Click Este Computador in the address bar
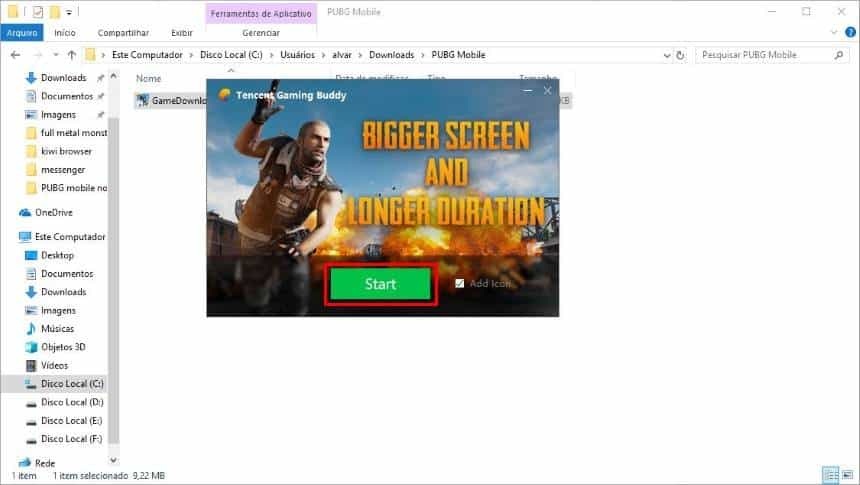Viewport: 860px width, 485px height. (147, 55)
